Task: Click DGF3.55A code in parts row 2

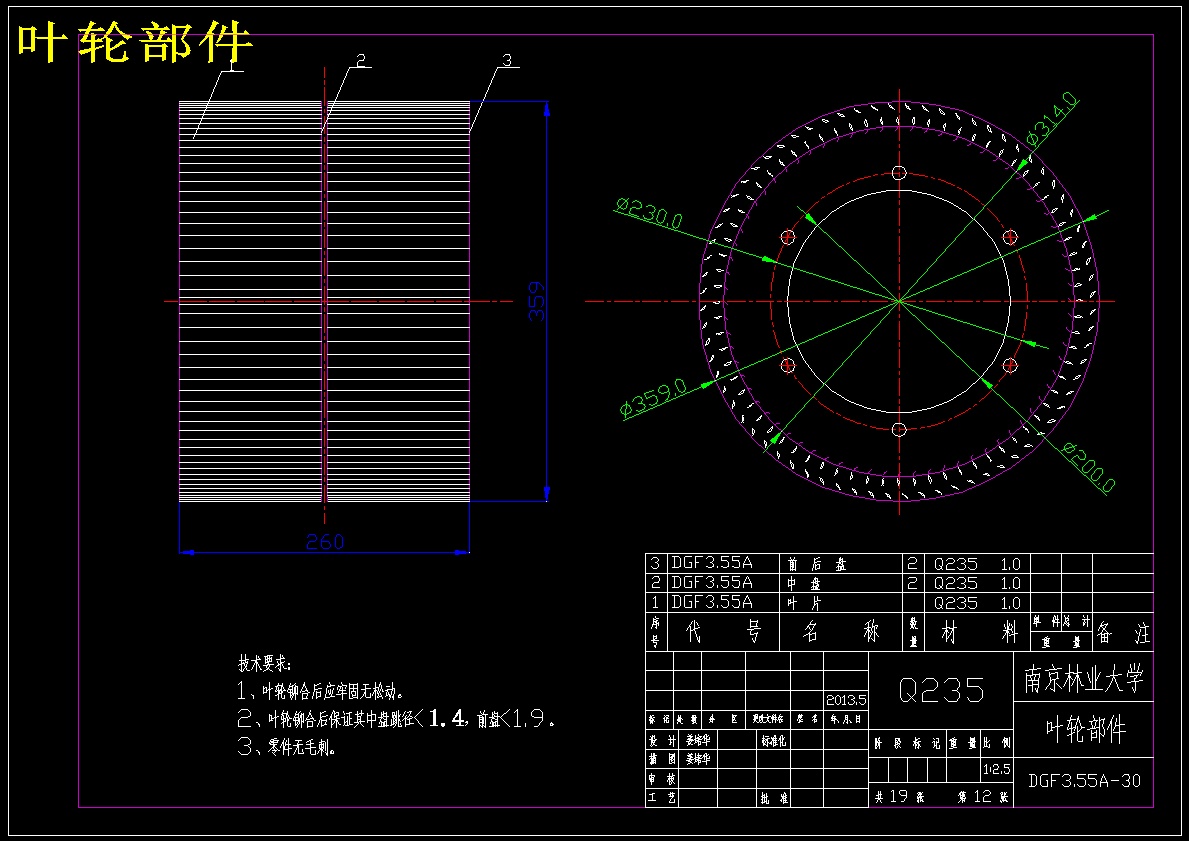Action: pos(712,582)
